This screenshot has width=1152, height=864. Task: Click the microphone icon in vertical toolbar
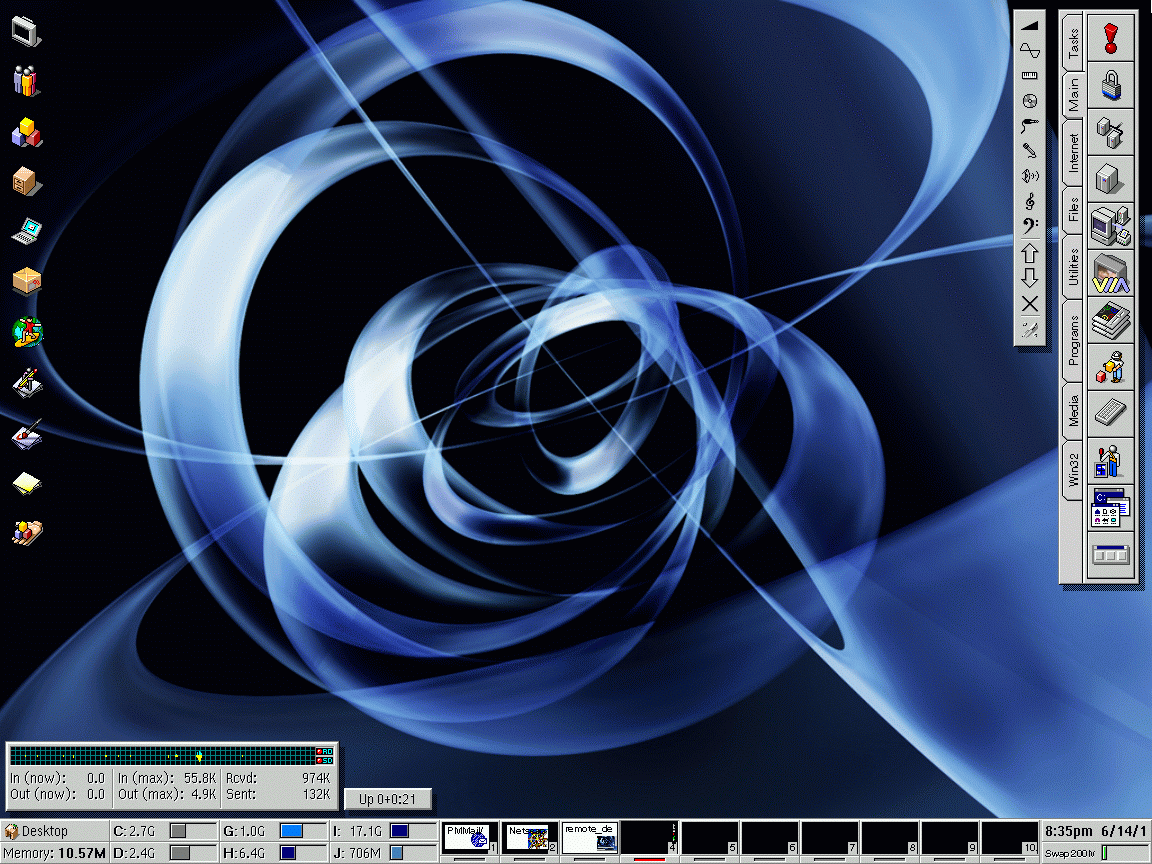coord(1029,151)
